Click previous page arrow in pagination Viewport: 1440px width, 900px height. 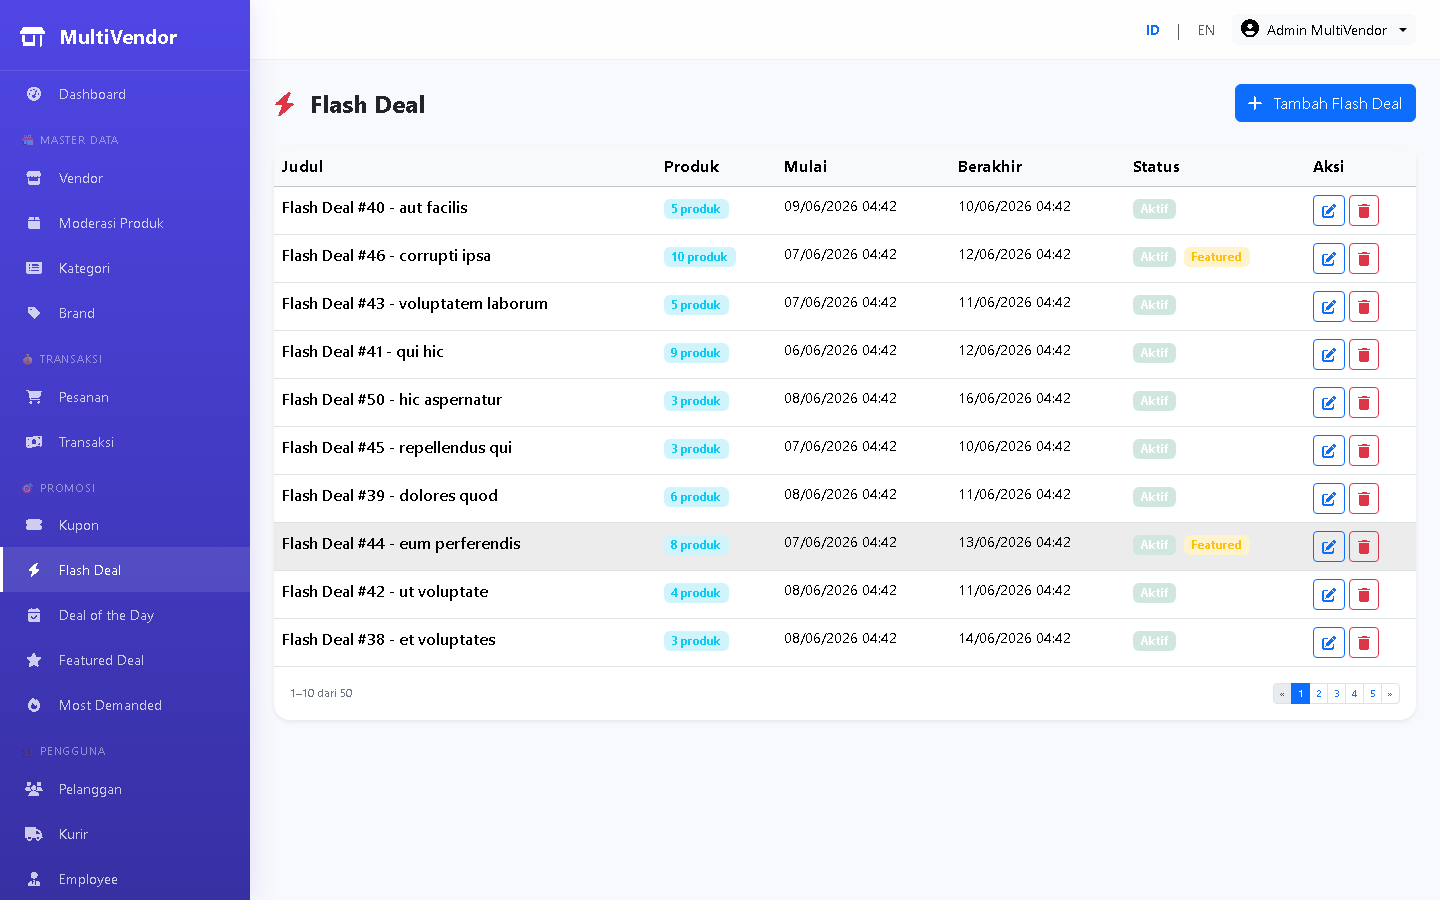pos(1282,693)
